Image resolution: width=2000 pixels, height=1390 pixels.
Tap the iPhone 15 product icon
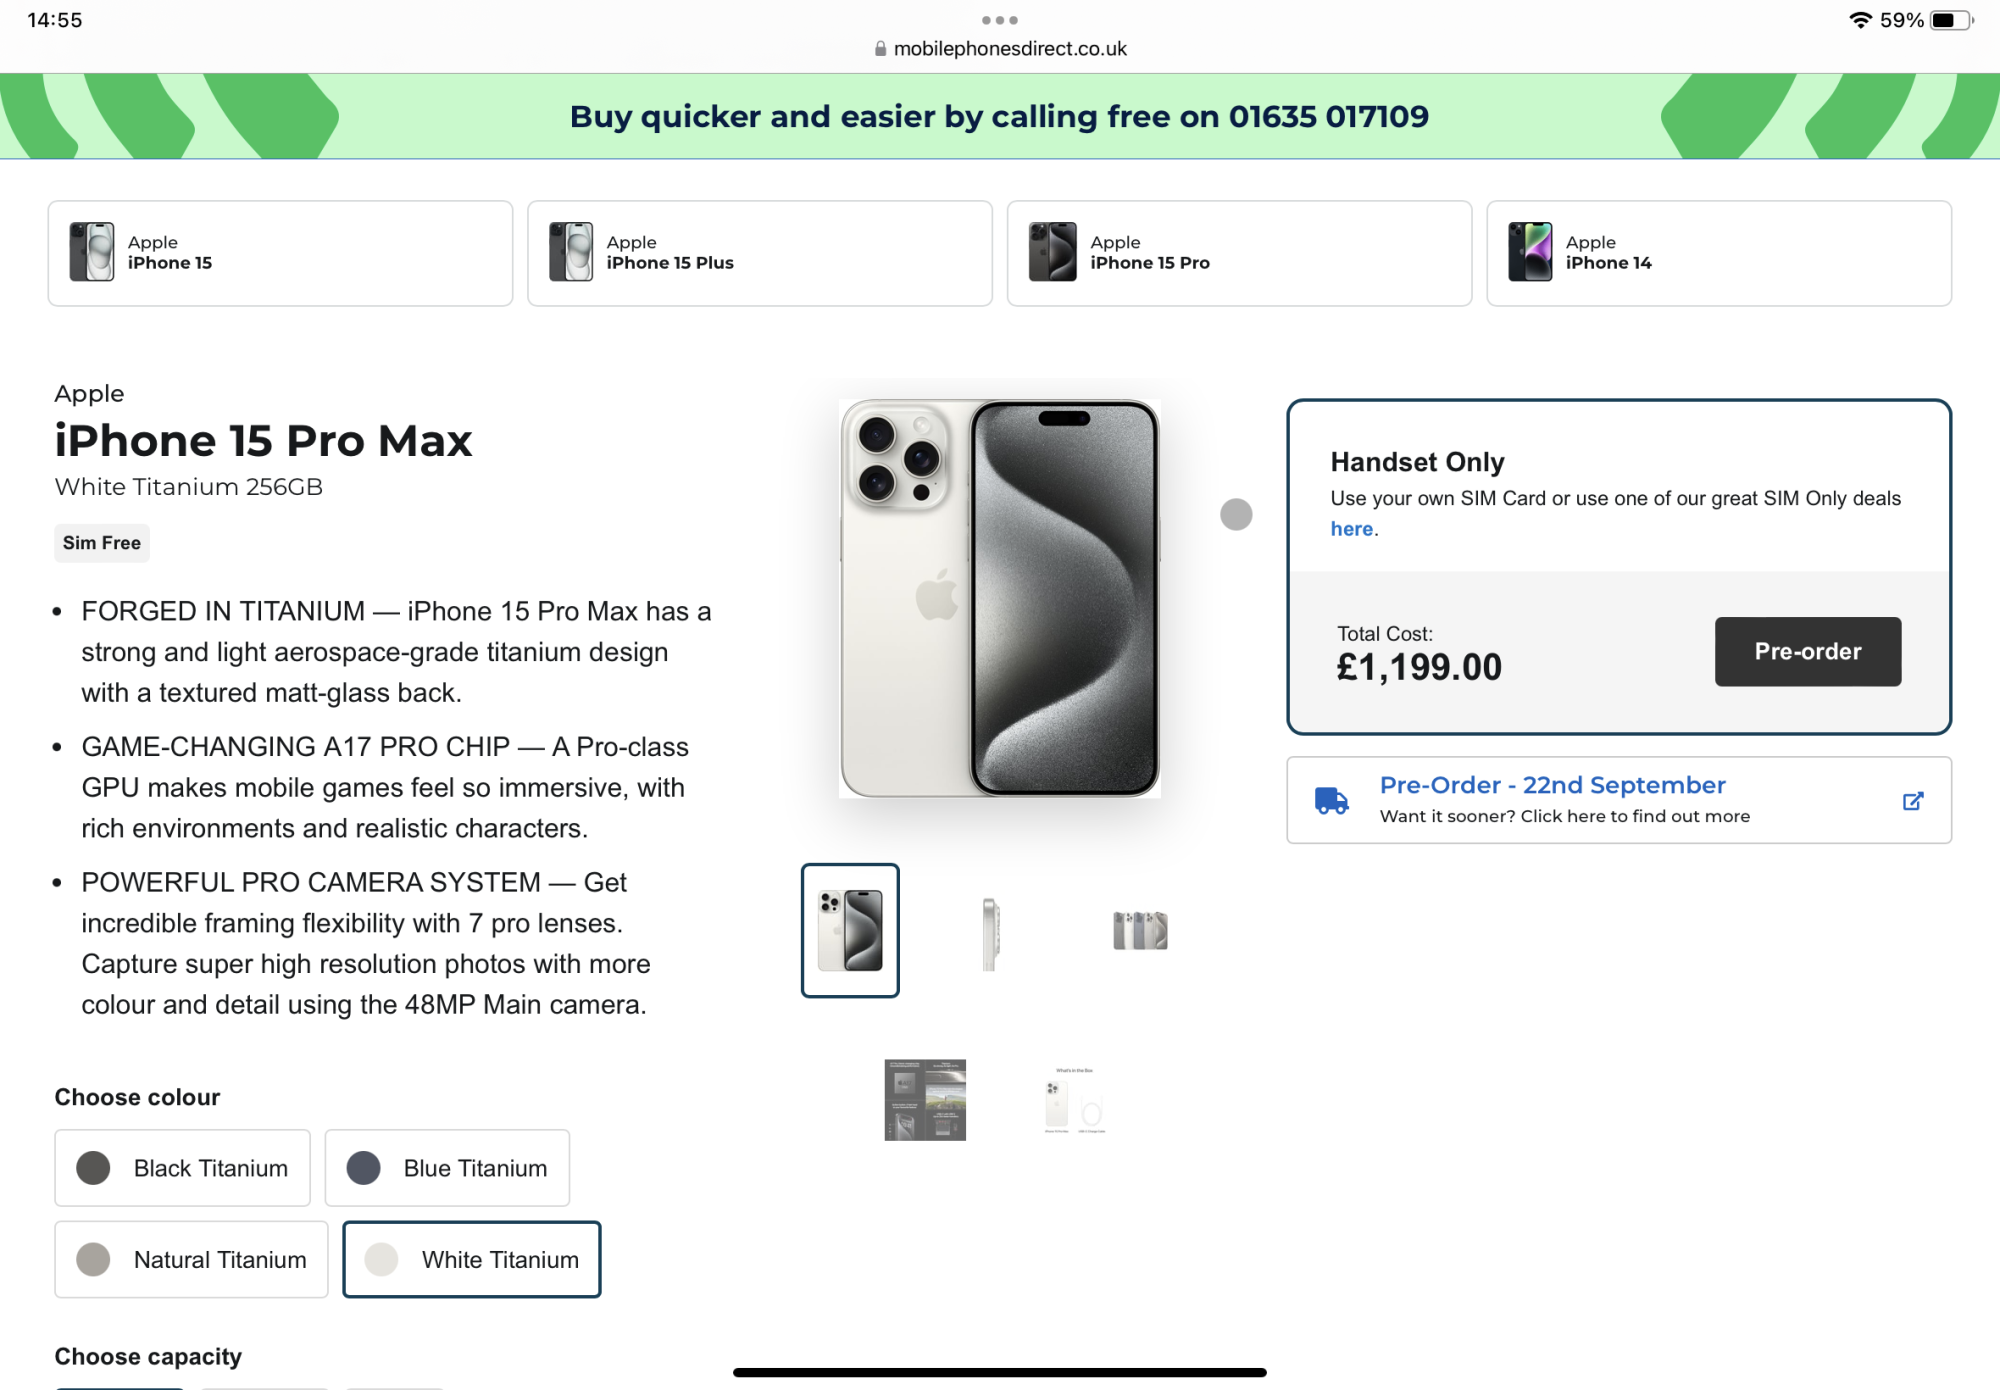point(92,252)
